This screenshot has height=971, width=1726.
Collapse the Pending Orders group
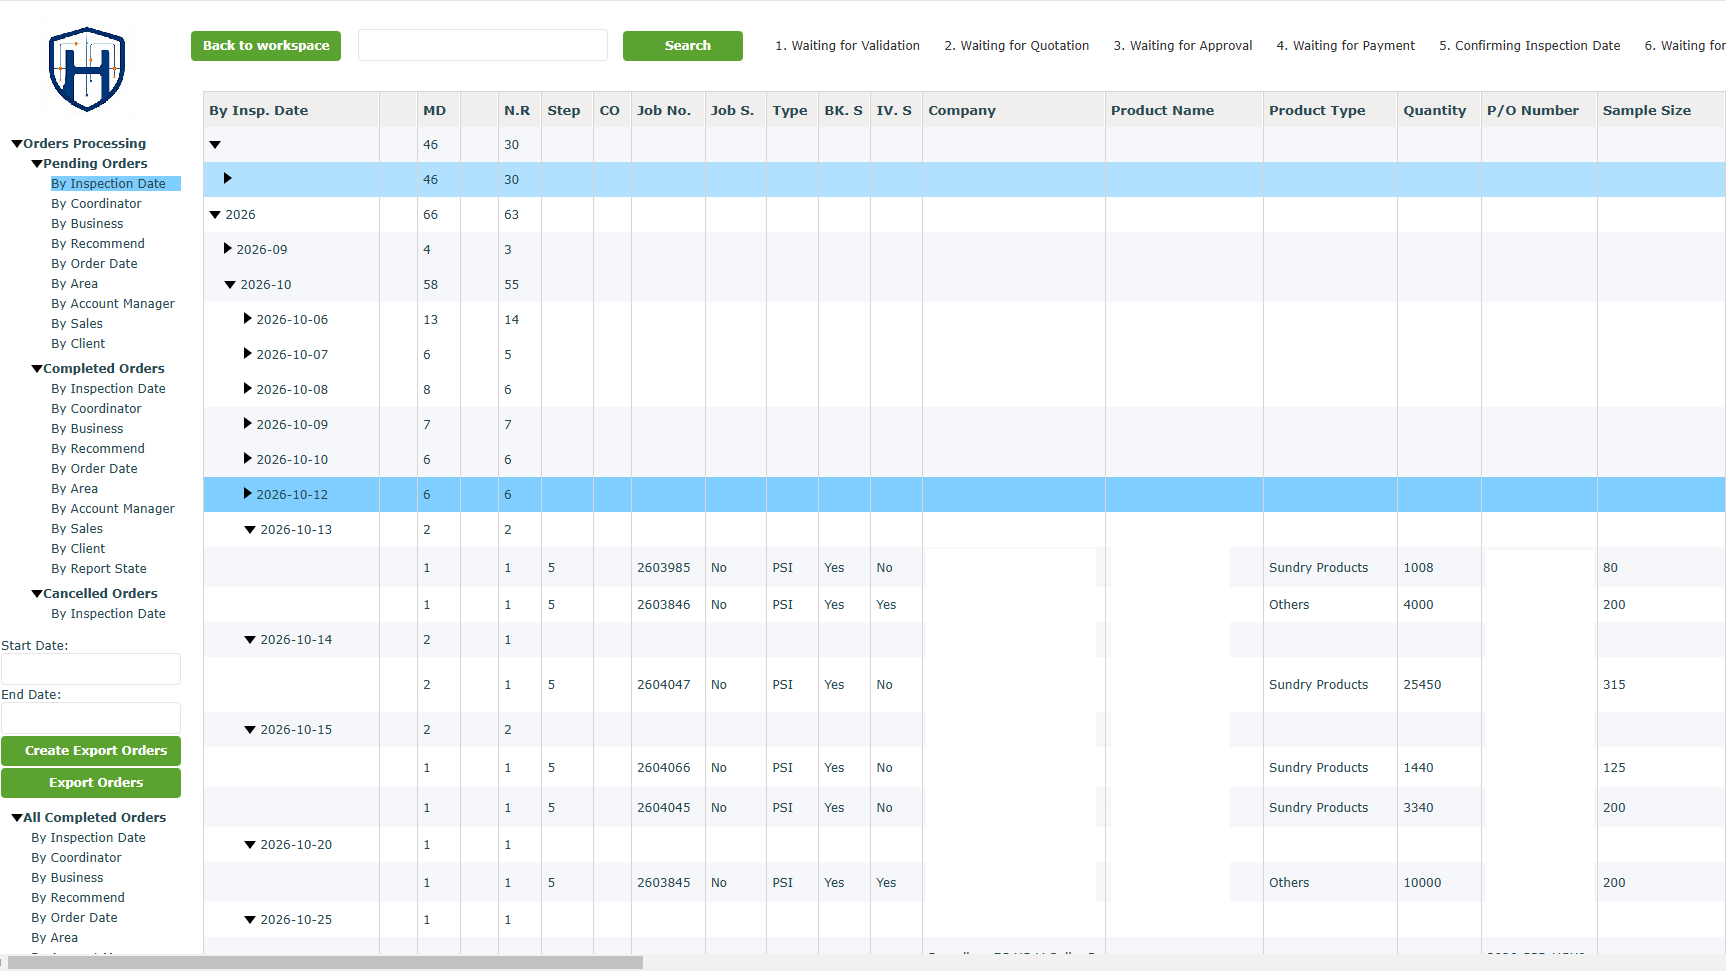point(37,164)
